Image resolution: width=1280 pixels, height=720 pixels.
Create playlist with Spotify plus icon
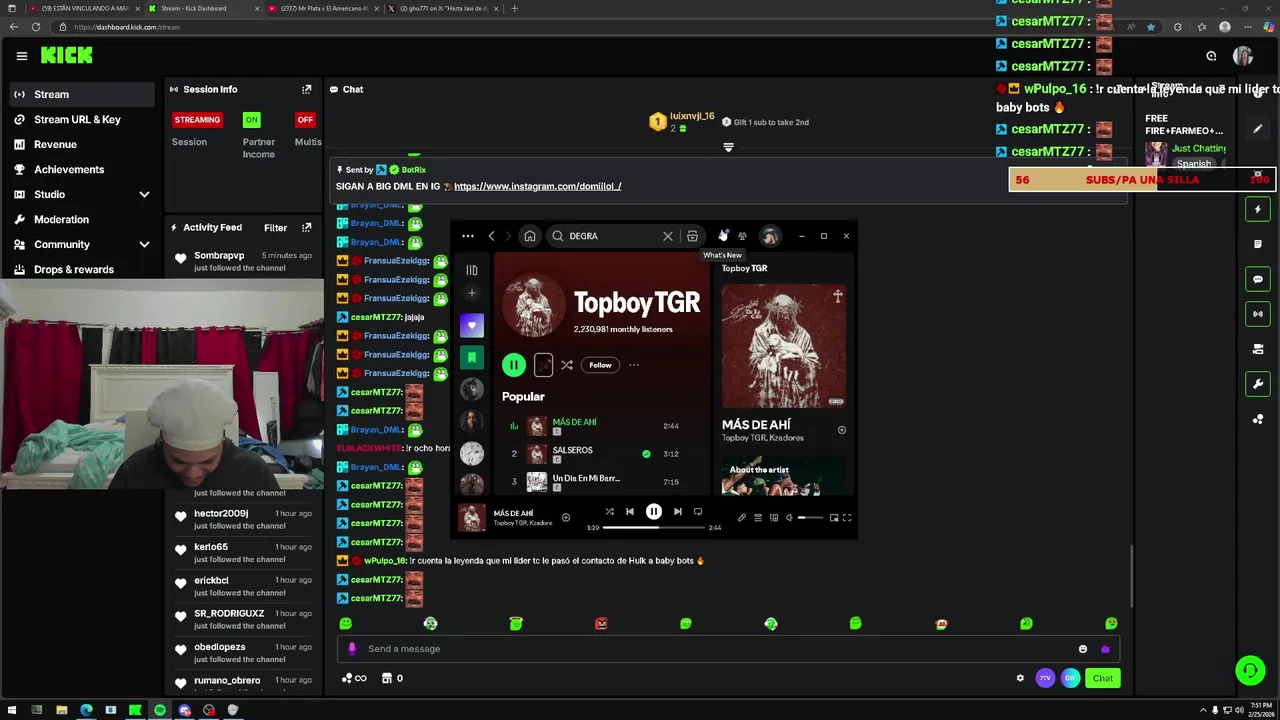(472, 293)
